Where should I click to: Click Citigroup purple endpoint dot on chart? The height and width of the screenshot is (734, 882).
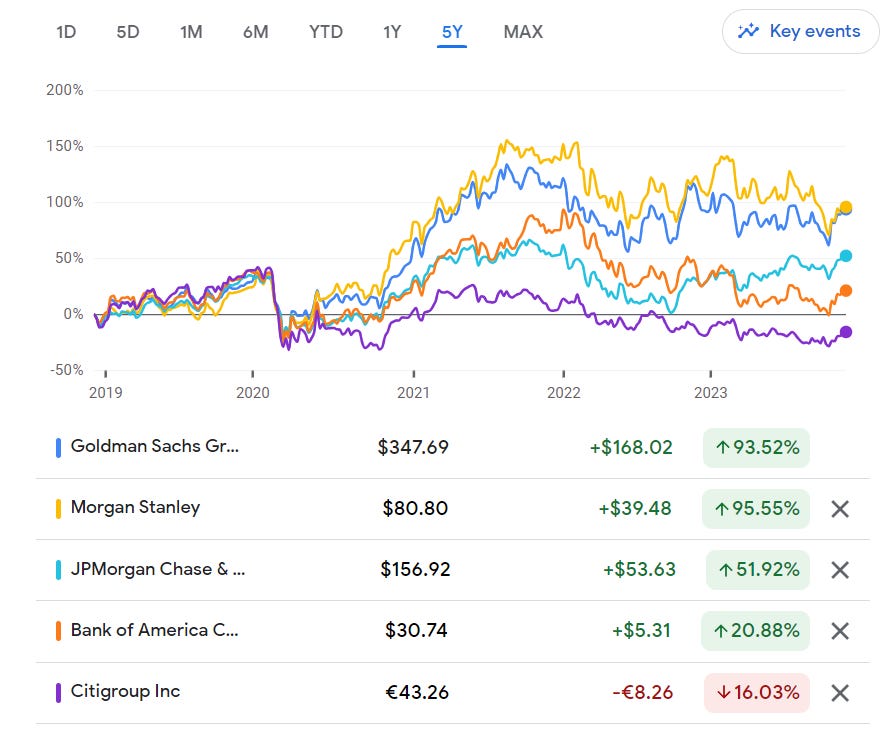click(845, 332)
